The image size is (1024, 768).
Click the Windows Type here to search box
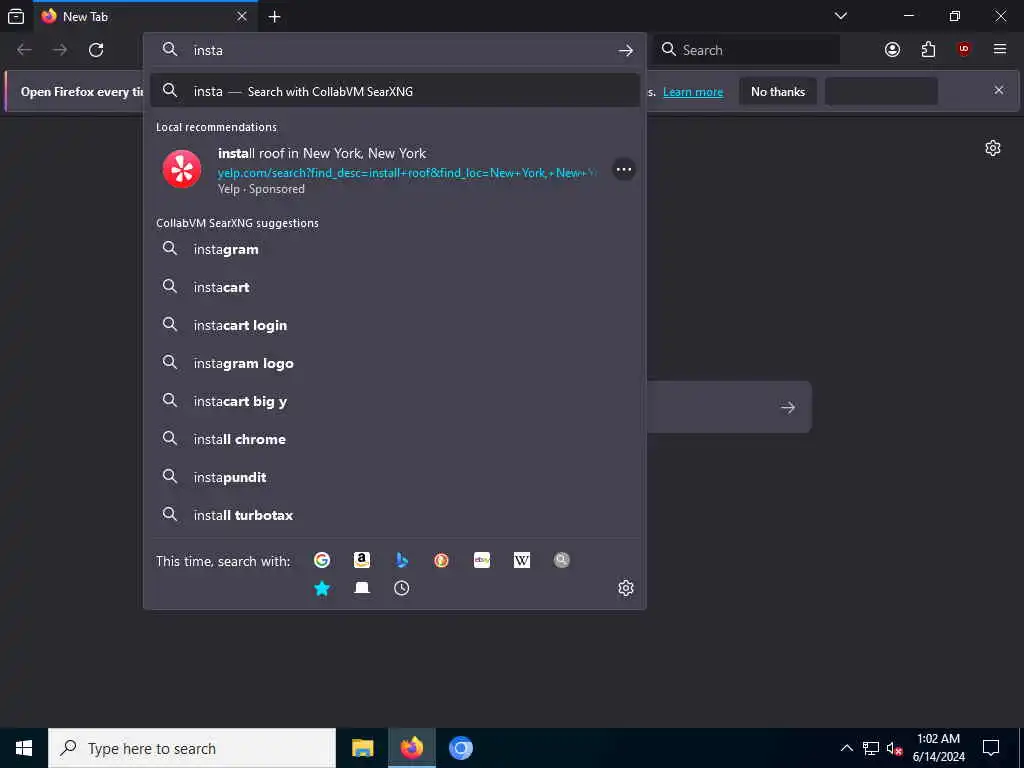(x=192, y=748)
